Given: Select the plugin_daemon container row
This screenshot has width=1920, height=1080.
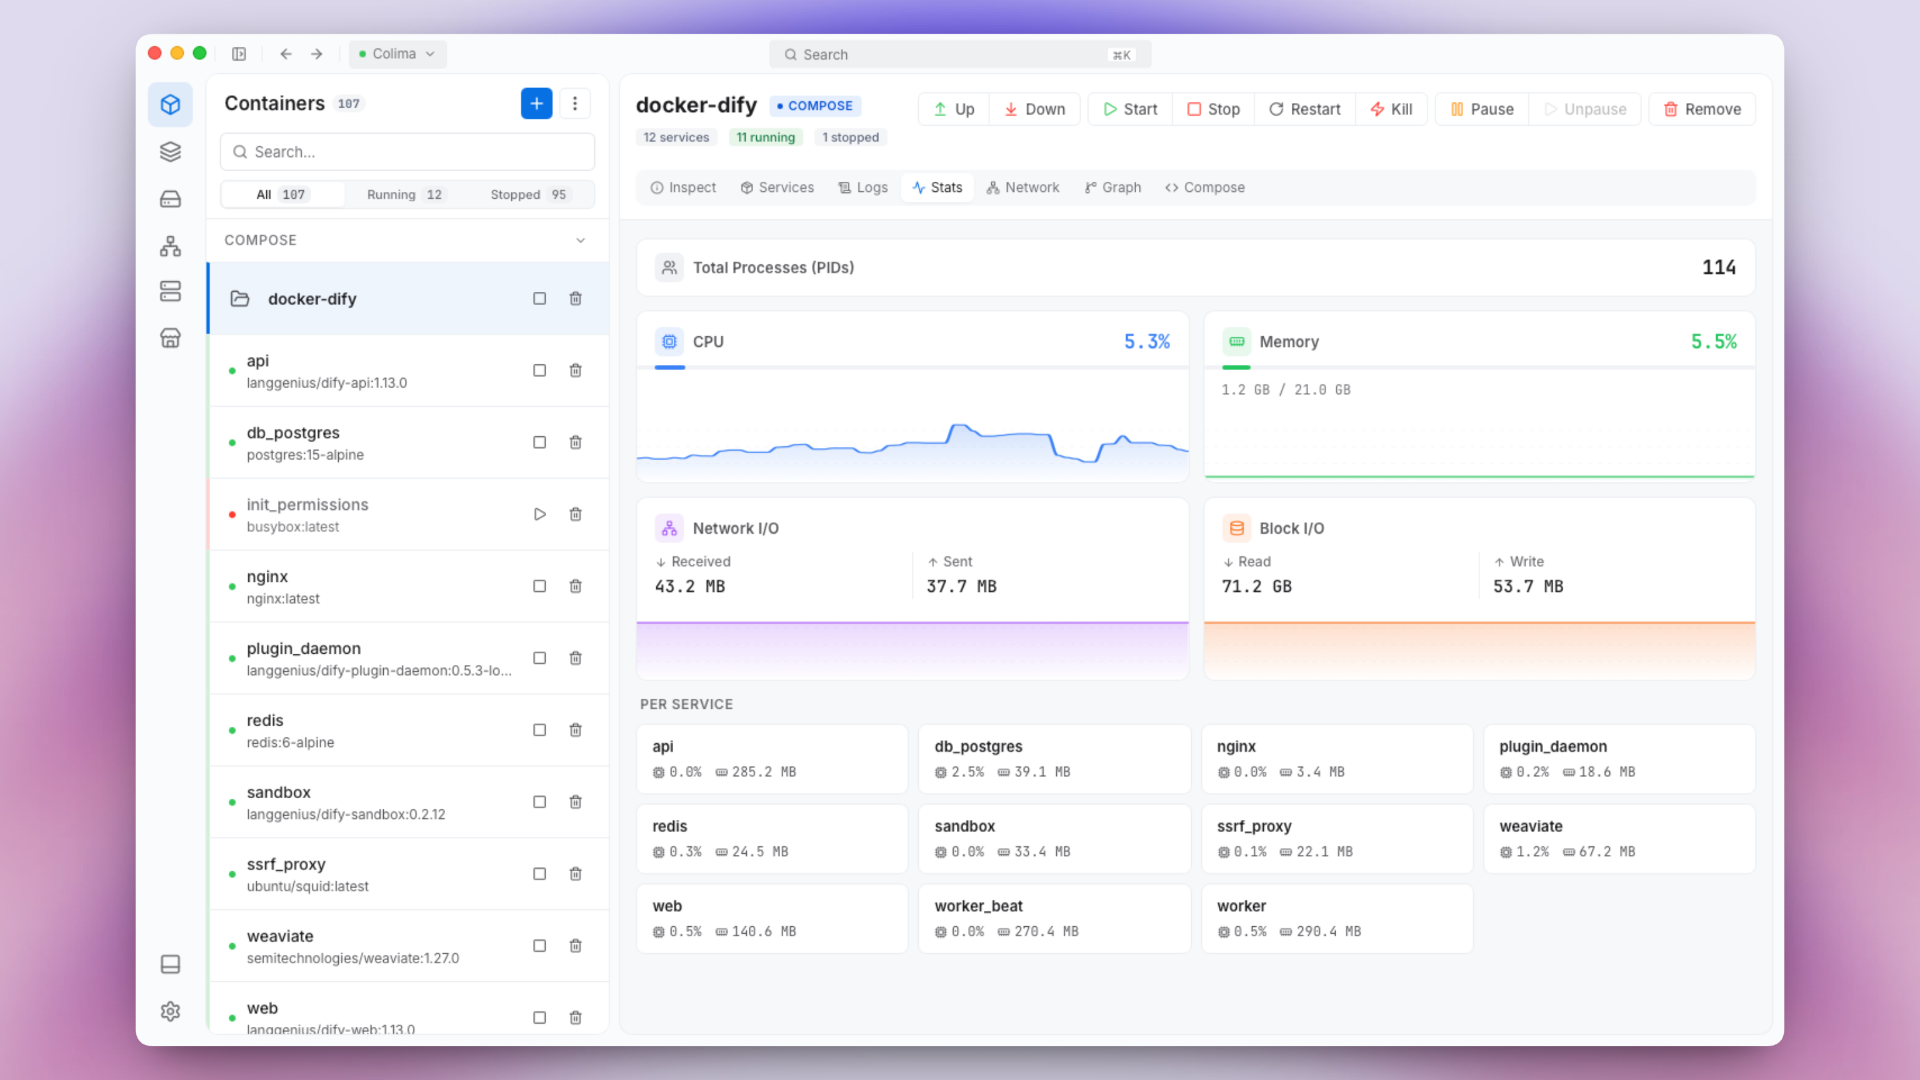Looking at the screenshot, I should point(409,659).
